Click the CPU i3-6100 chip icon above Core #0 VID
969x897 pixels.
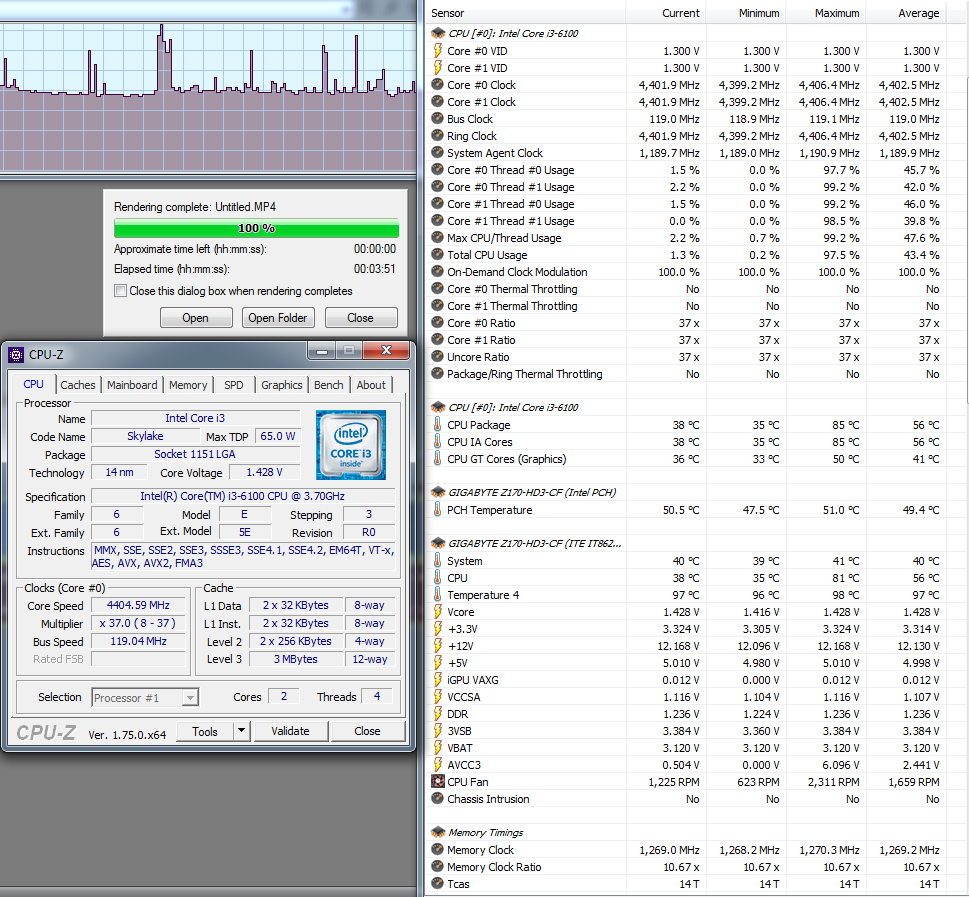(438, 33)
